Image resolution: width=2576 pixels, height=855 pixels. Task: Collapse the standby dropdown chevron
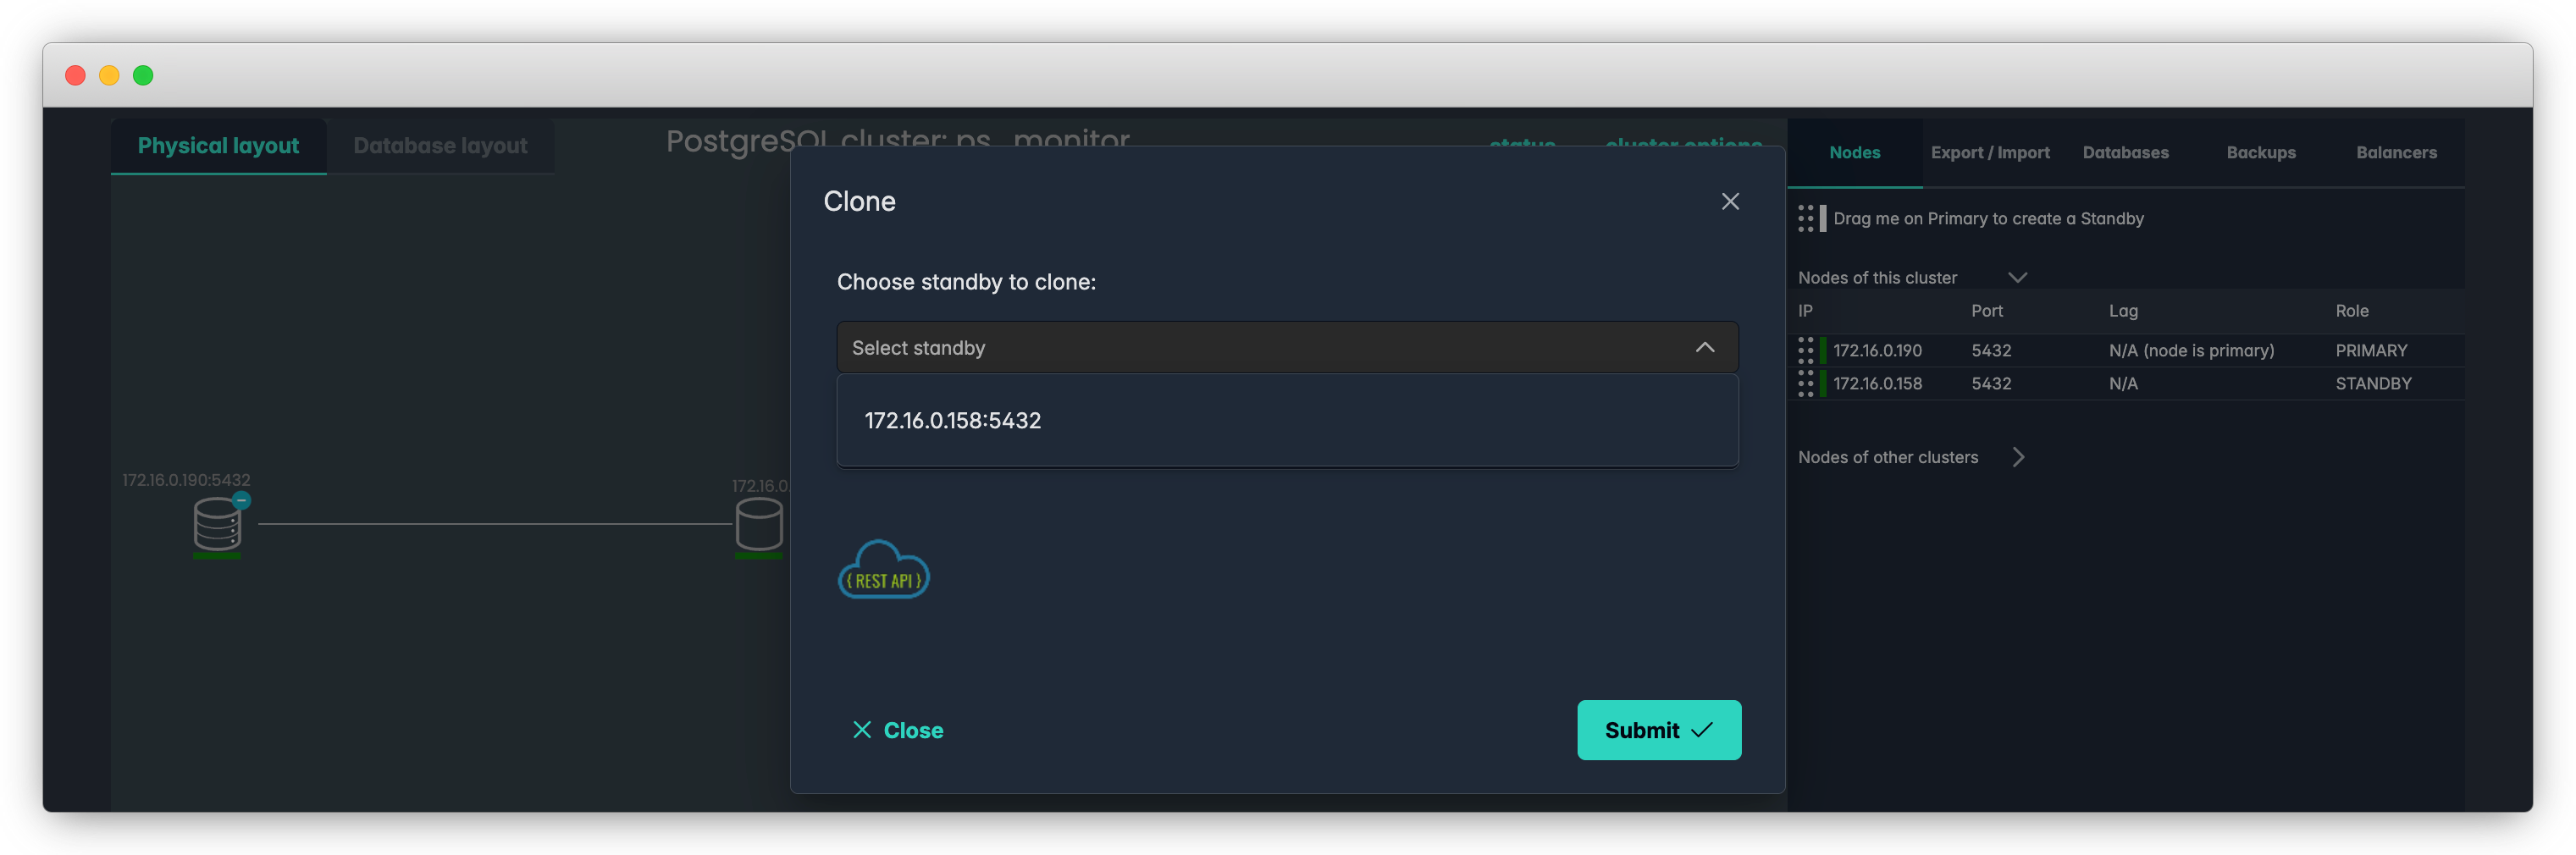point(1705,347)
